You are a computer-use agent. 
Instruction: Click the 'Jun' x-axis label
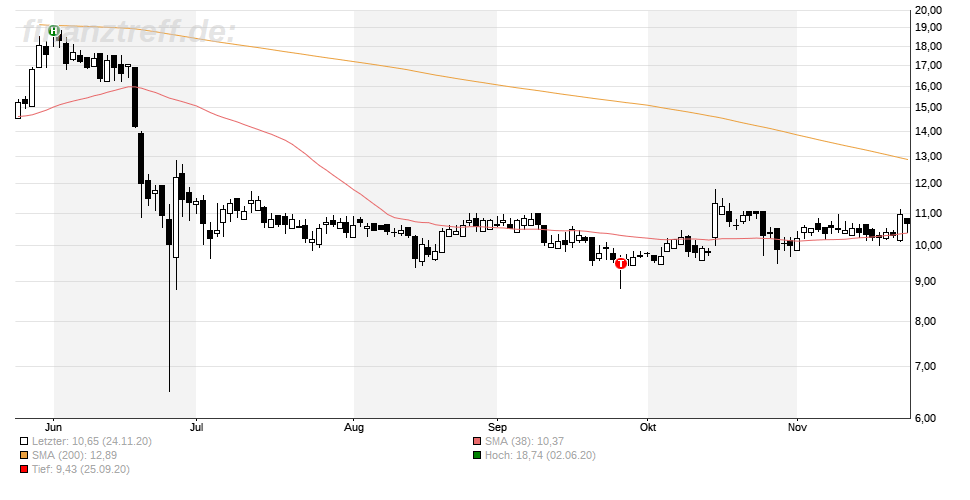pos(54,427)
